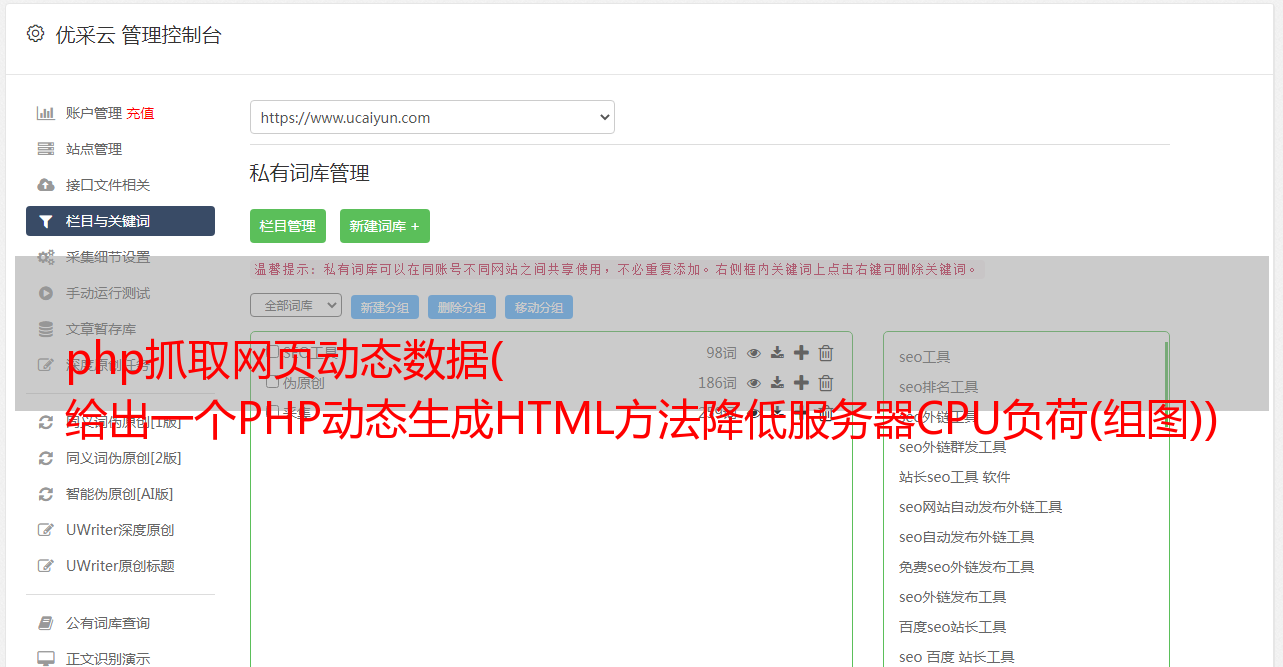This screenshot has width=1283, height=667.
Task: Tick the checkbox for 伪原创 library
Action: [272, 382]
